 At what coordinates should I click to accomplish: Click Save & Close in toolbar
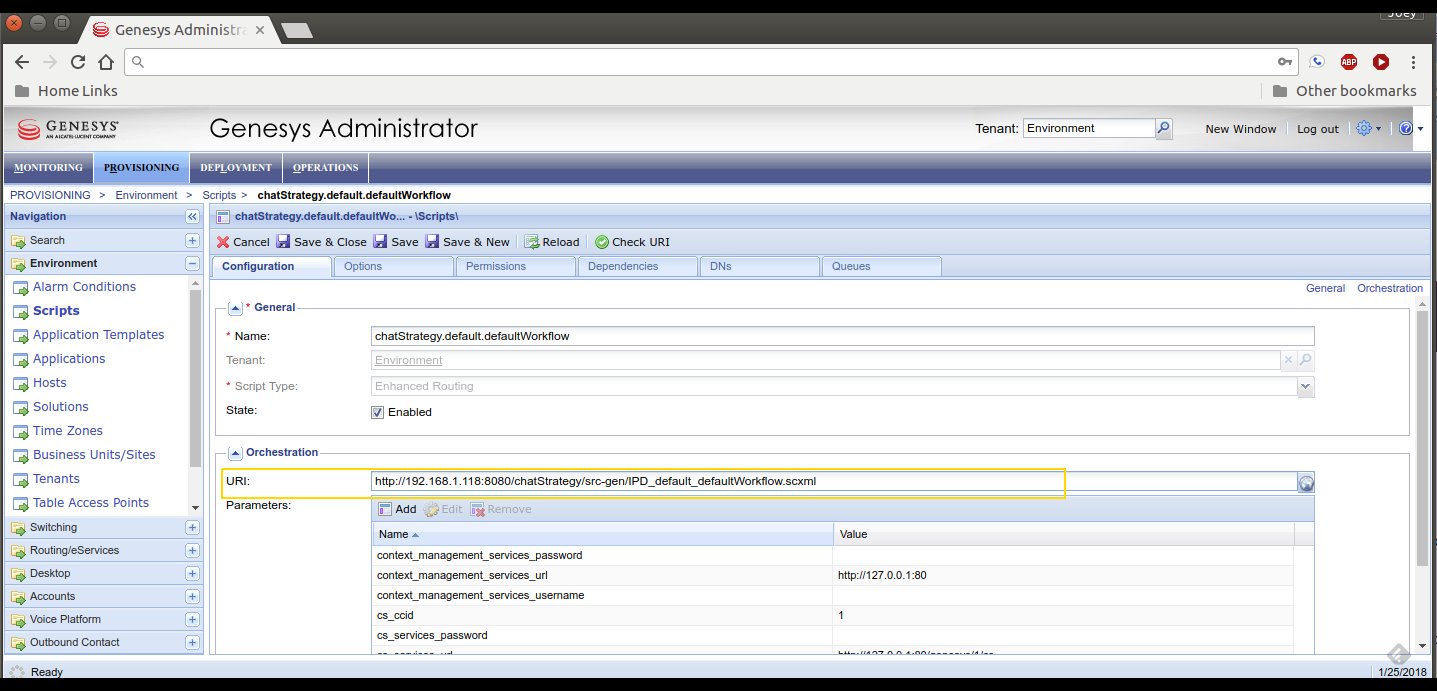click(322, 242)
